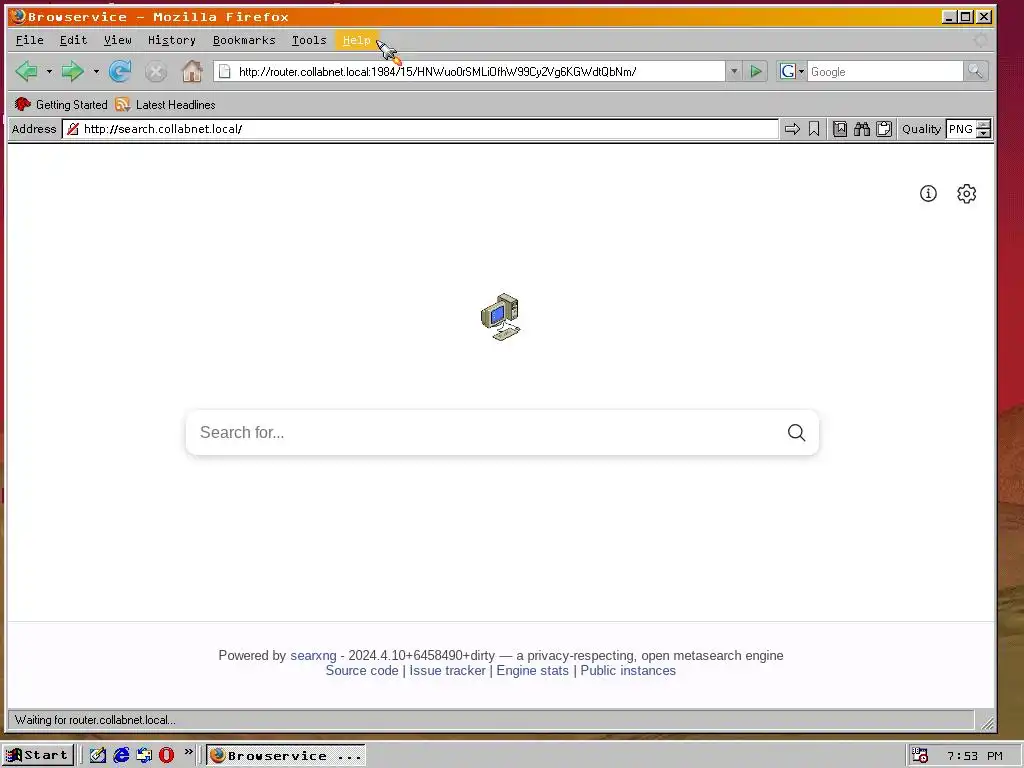Reload the page with the blue Reload button

tap(120, 71)
